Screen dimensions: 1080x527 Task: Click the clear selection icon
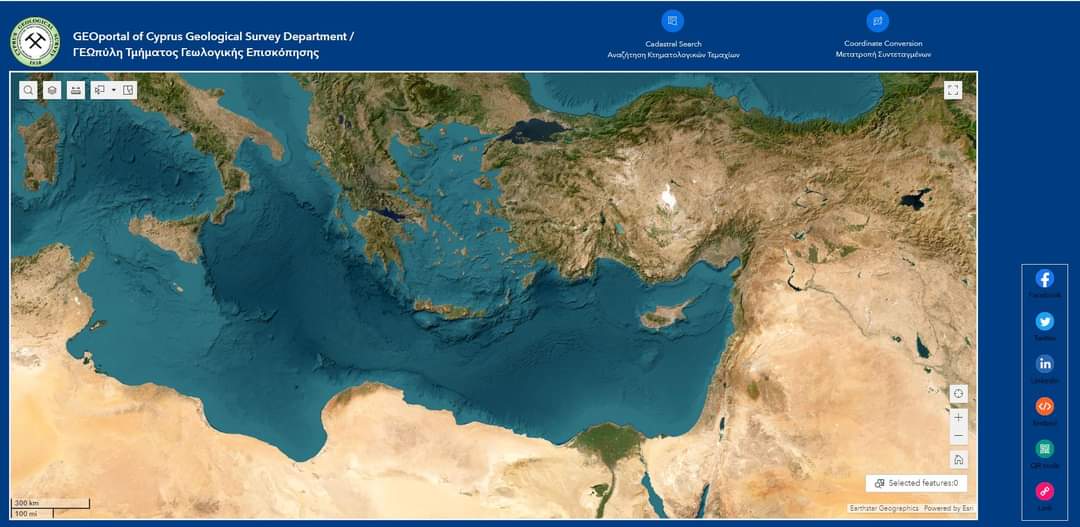click(128, 90)
